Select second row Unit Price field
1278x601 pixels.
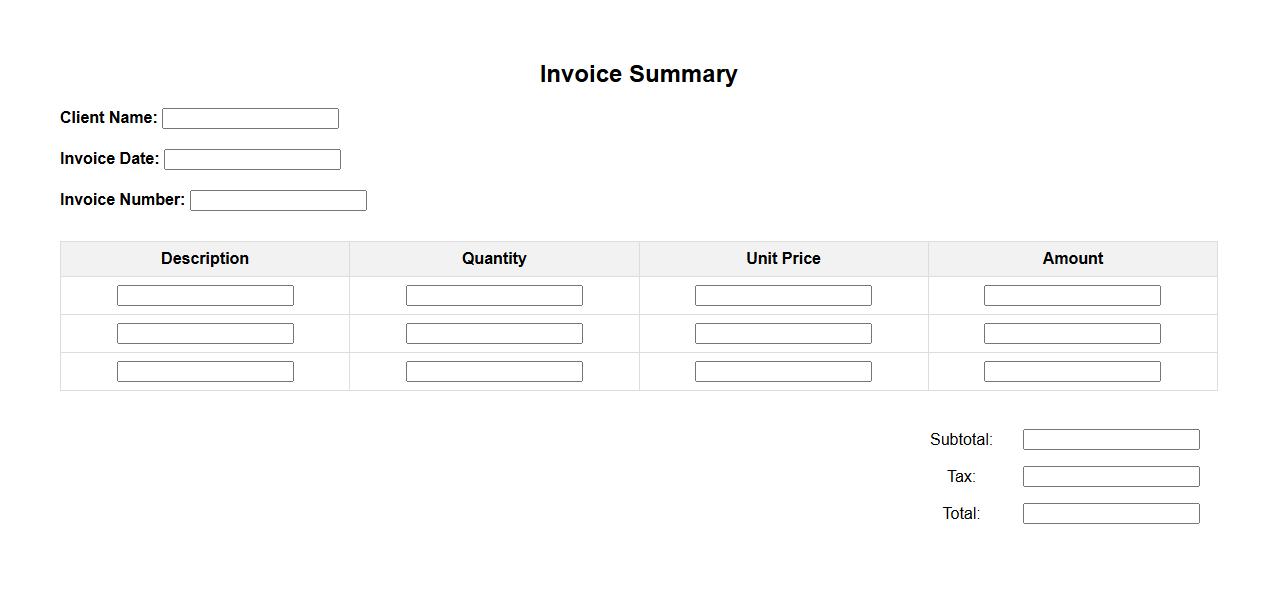click(x=783, y=333)
